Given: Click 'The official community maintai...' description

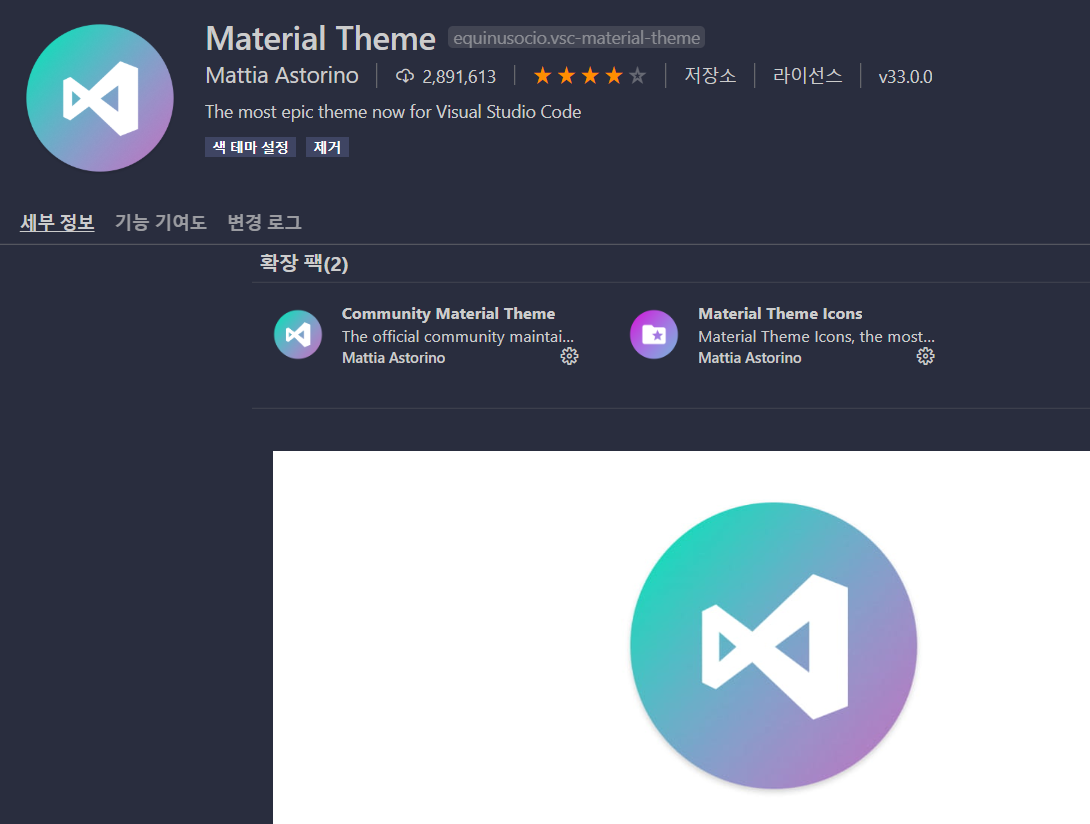Looking at the screenshot, I should tap(457, 337).
